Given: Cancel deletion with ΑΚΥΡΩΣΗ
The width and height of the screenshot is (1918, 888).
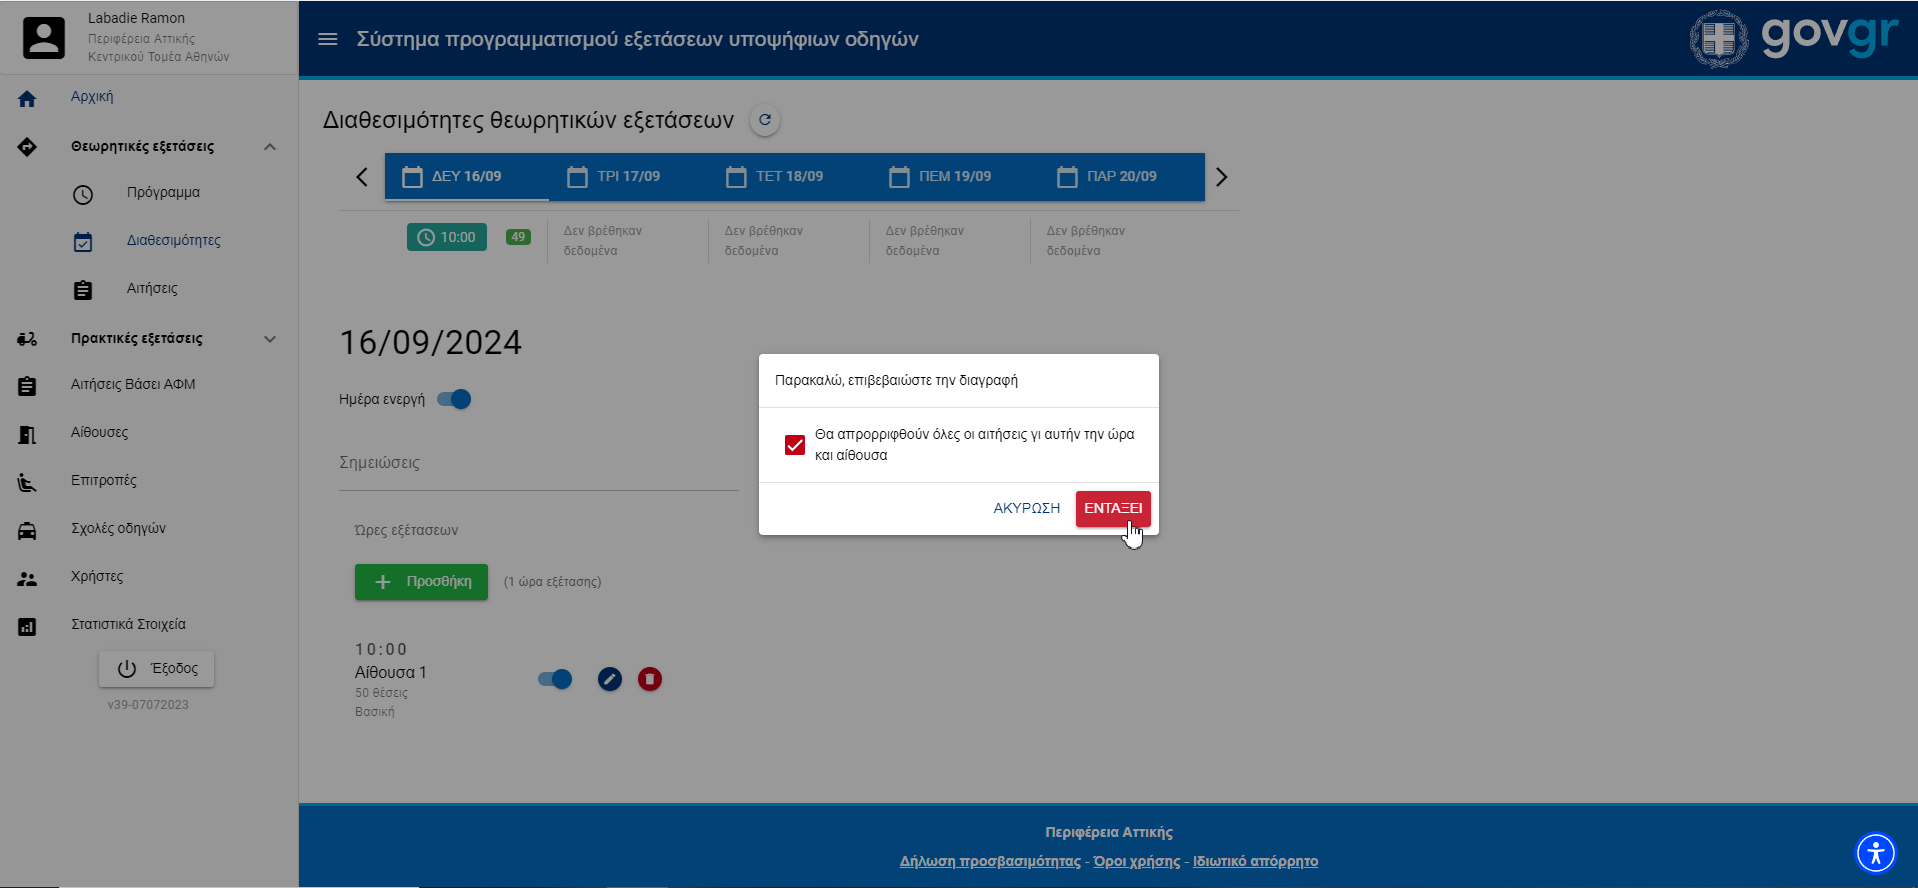Looking at the screenshot, I should [1026, 508].
